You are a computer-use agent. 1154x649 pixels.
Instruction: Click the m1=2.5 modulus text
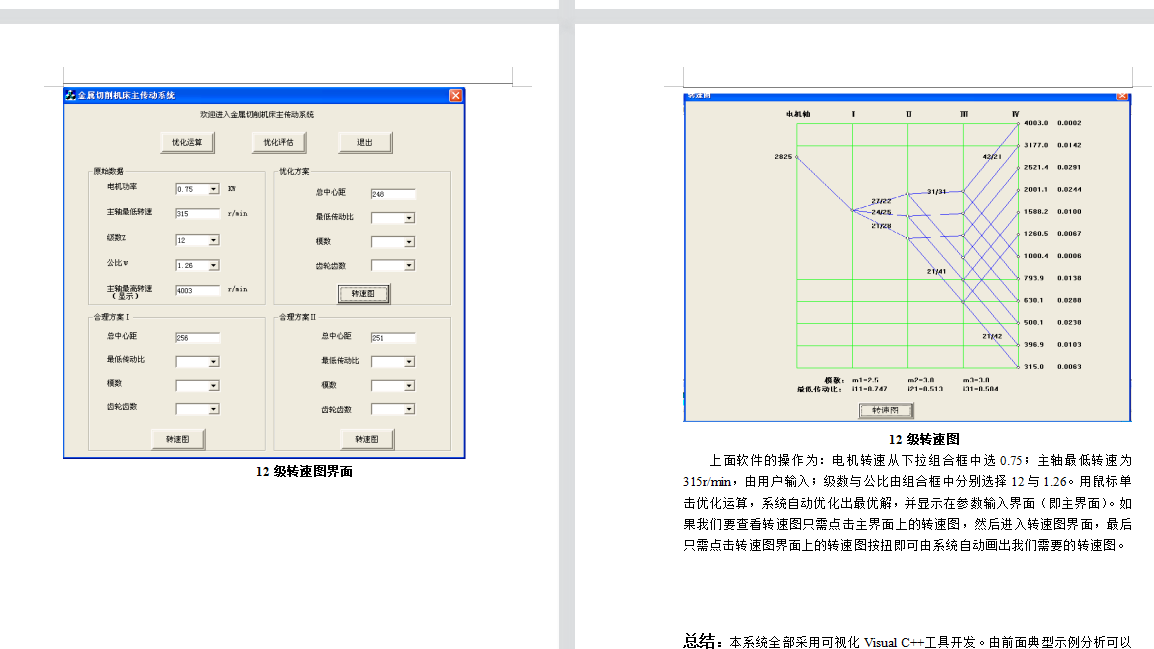click(x=866, y=380)
